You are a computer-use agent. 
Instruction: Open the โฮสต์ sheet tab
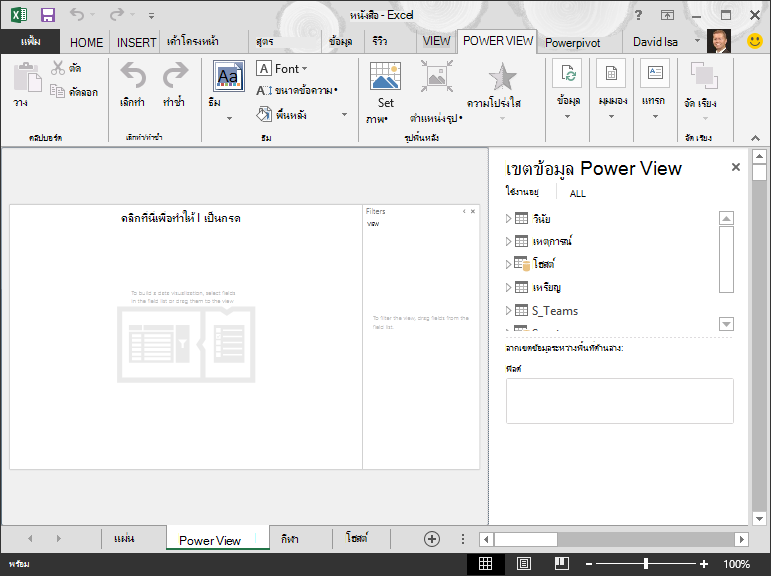click(x=356, y=539)
